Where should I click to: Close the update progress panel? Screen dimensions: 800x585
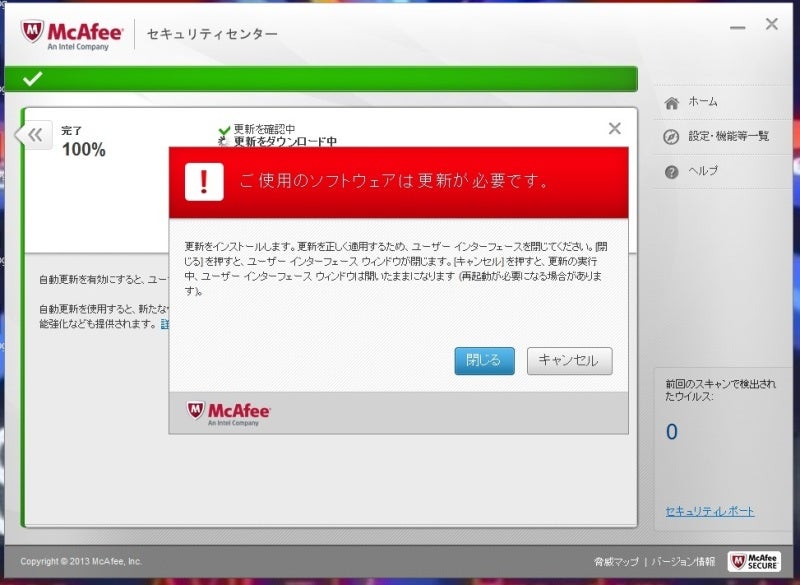click(615, 128)
